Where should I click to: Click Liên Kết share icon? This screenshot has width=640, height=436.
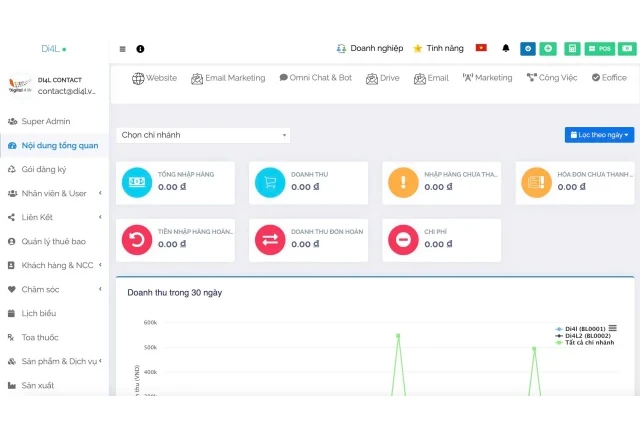coord(11,217)
